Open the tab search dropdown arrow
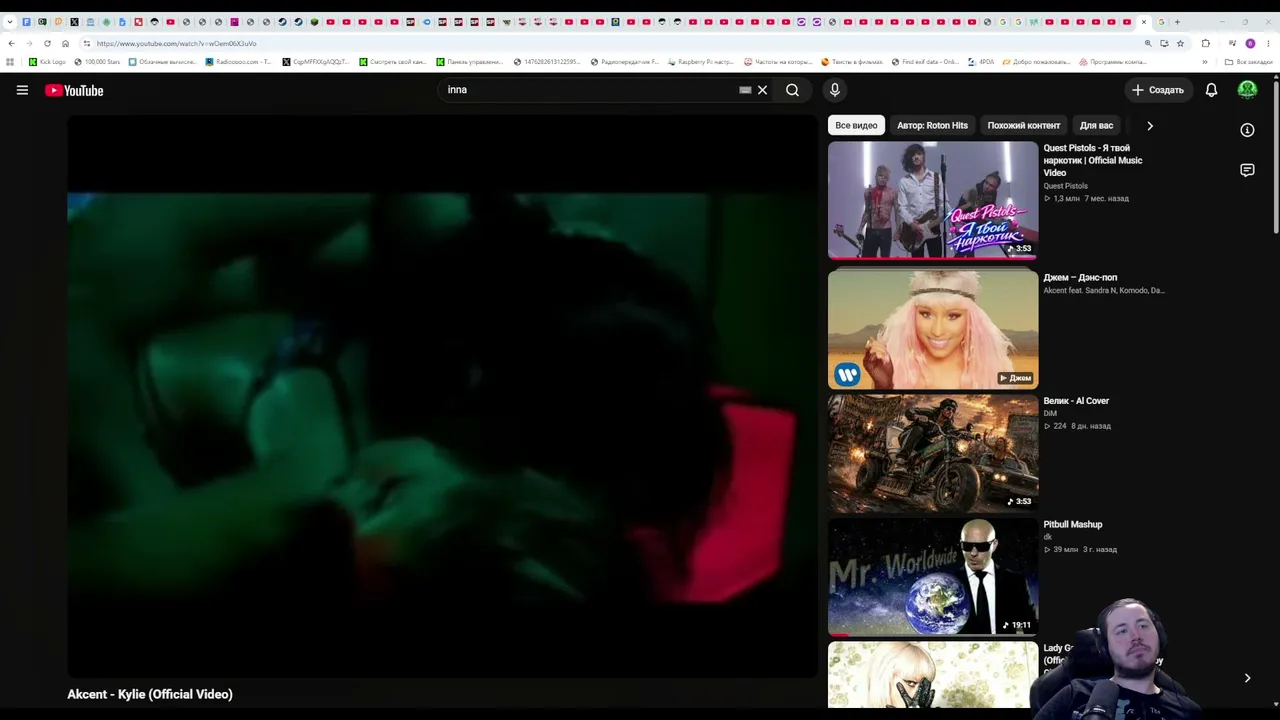 [x=10, y=22]
